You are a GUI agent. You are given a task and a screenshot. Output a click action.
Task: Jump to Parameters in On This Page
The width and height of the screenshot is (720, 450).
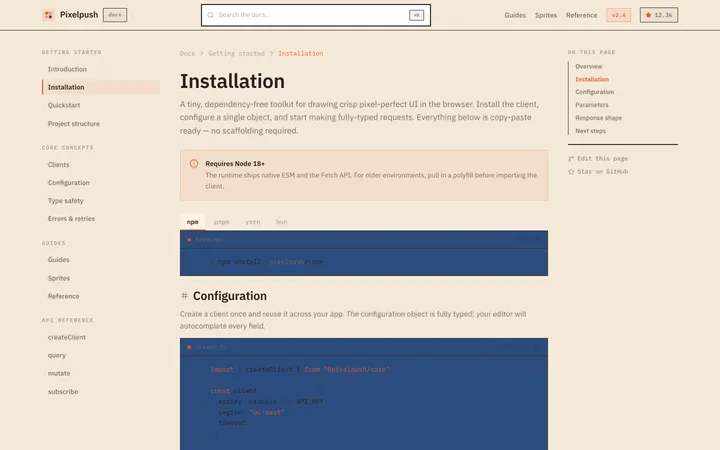[x=592, y=105]
